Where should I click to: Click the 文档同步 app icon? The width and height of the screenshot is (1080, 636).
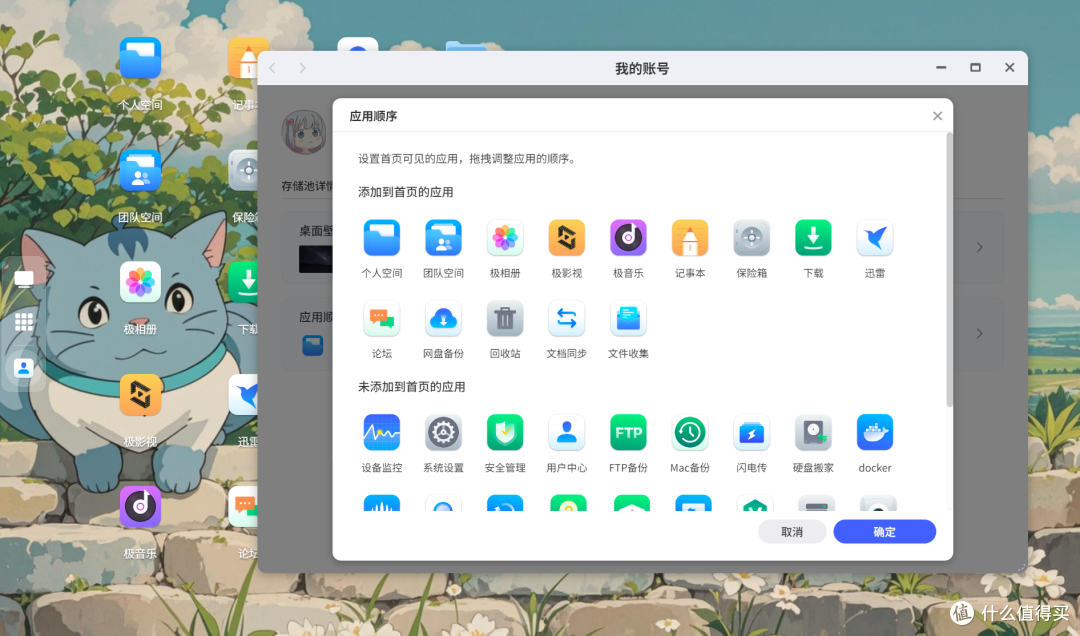[566, 318]
